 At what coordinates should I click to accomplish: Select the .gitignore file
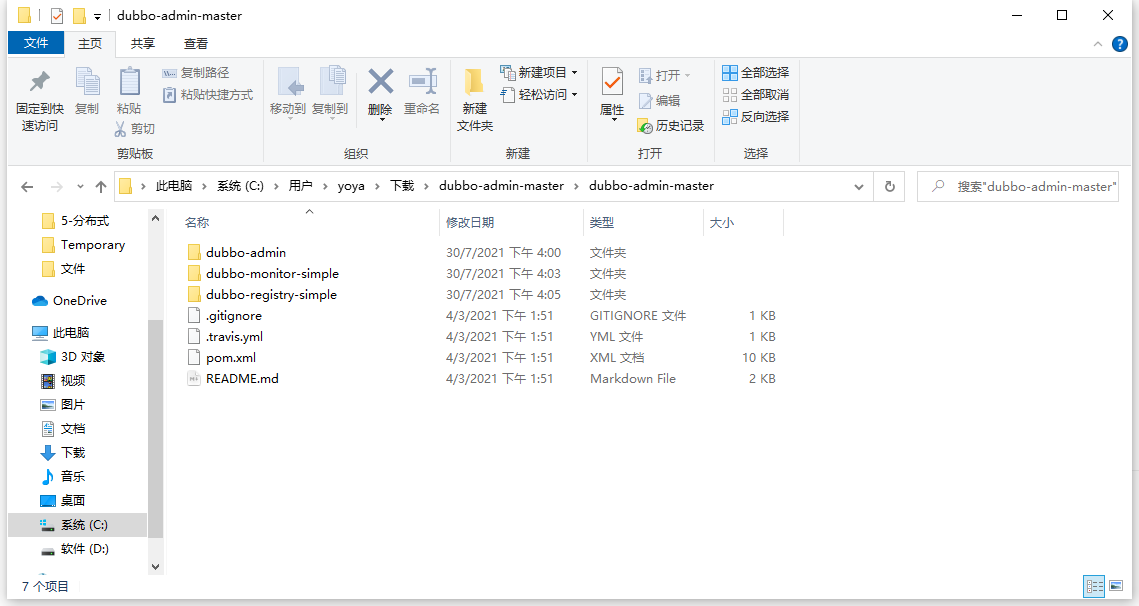[x=233, y=315]
